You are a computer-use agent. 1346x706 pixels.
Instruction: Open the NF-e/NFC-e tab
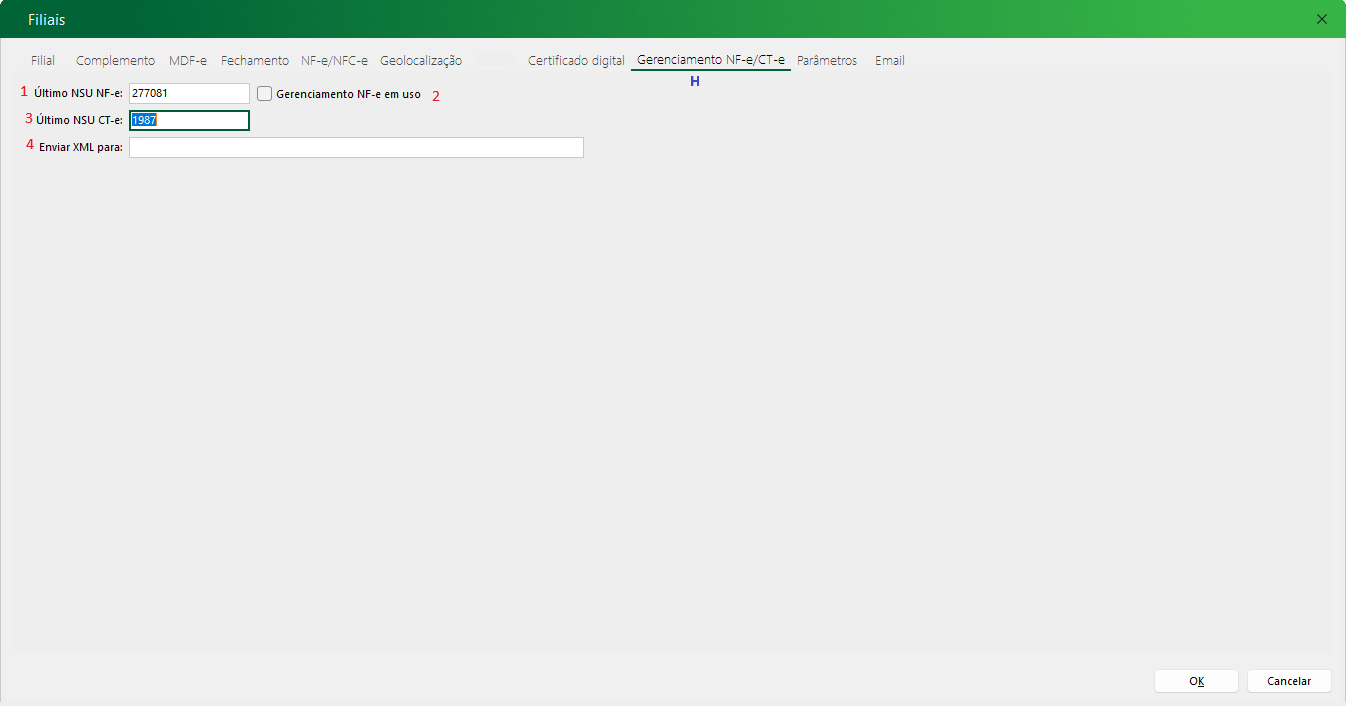[x=334, y=61]
